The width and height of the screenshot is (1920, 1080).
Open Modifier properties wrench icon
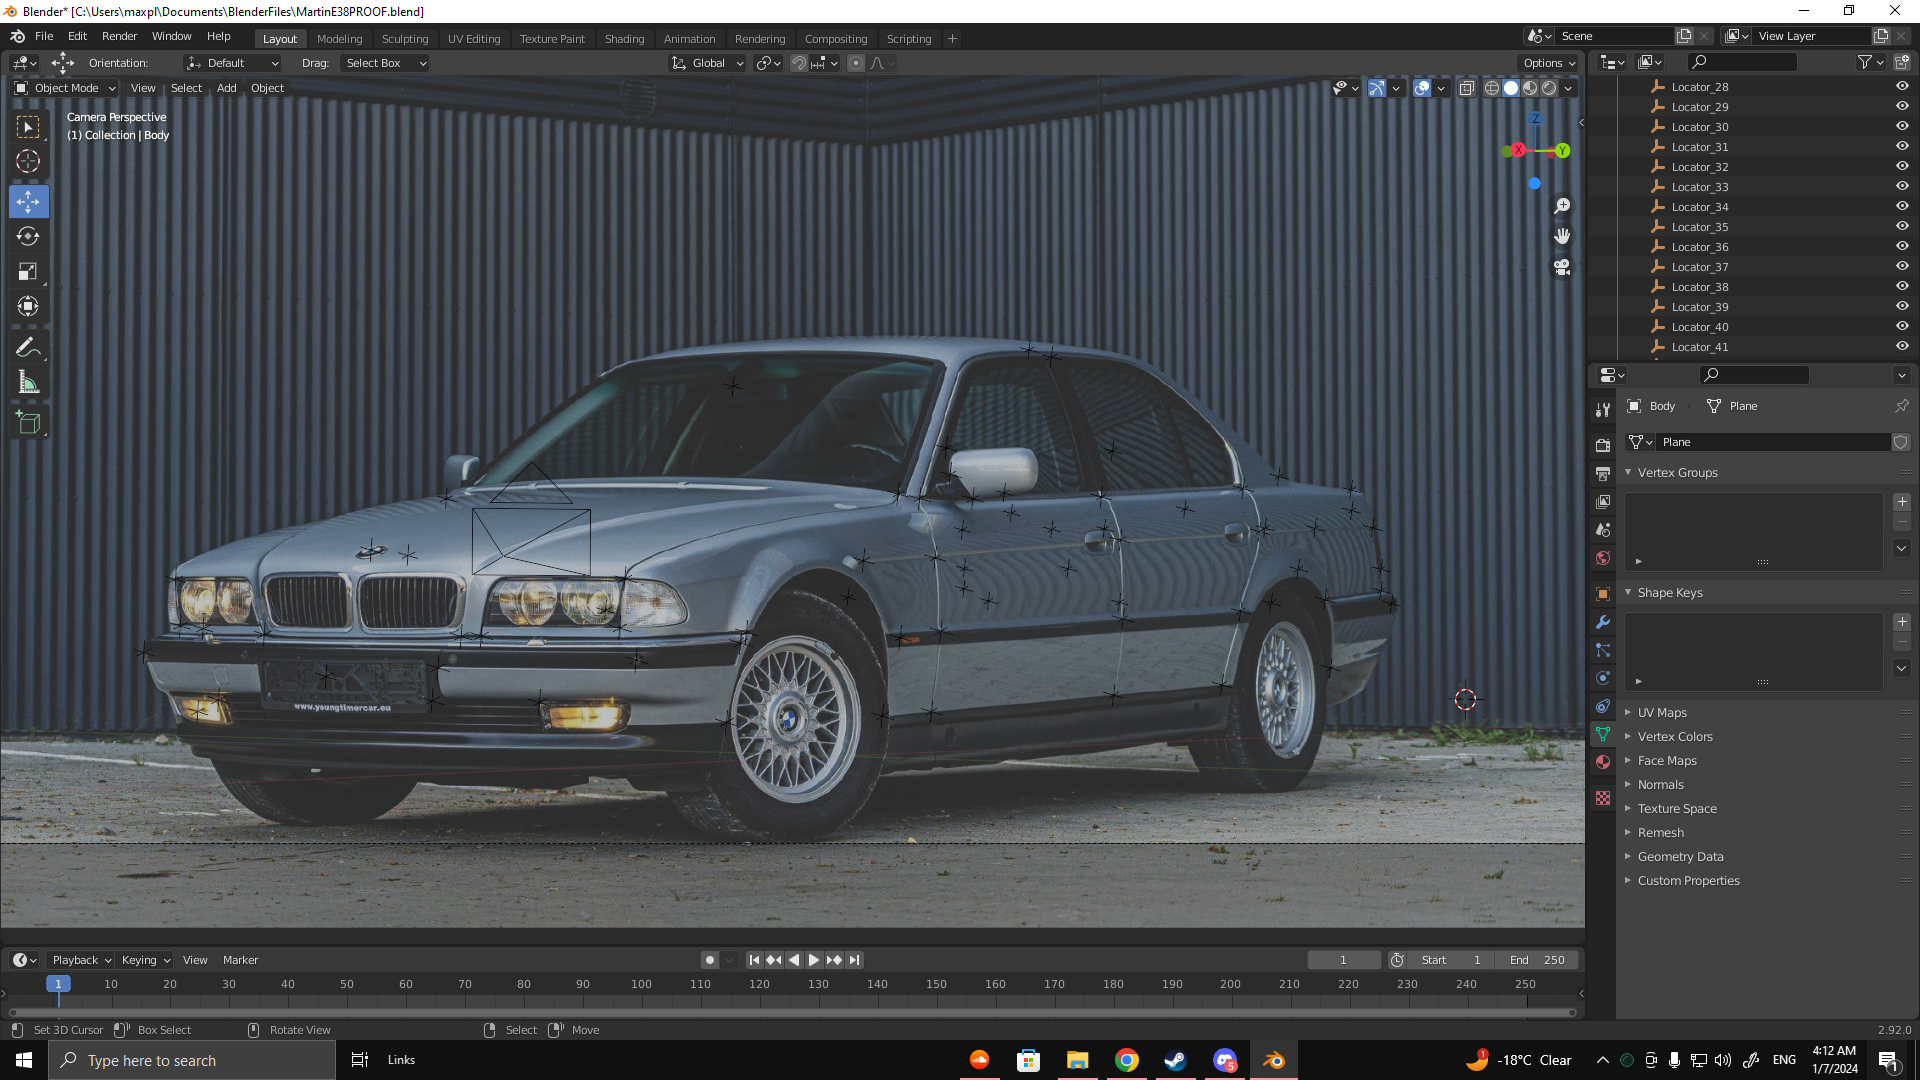click(1603, 622)
